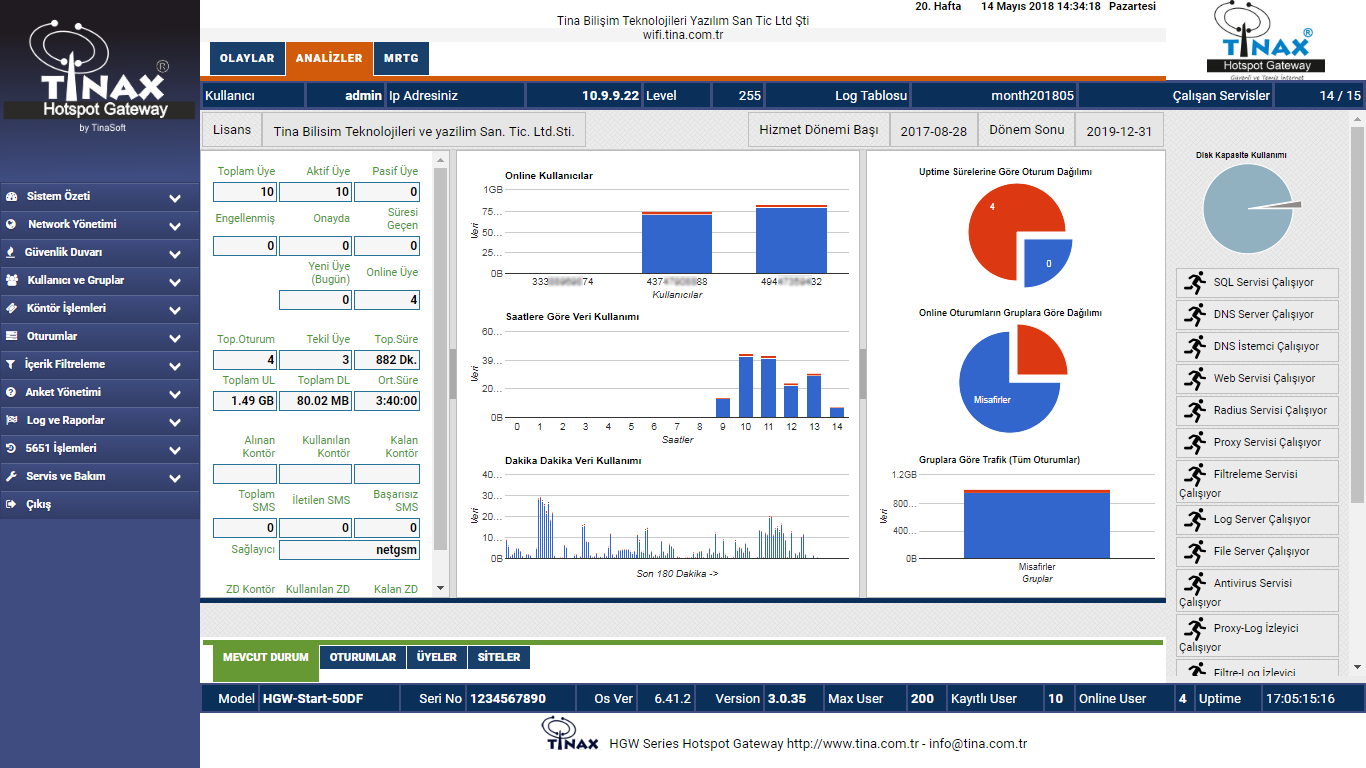Viewport: 1366px width, 768px height.
Task: Click the Anket Yönetimi question icon
Action: coord(11,393)
